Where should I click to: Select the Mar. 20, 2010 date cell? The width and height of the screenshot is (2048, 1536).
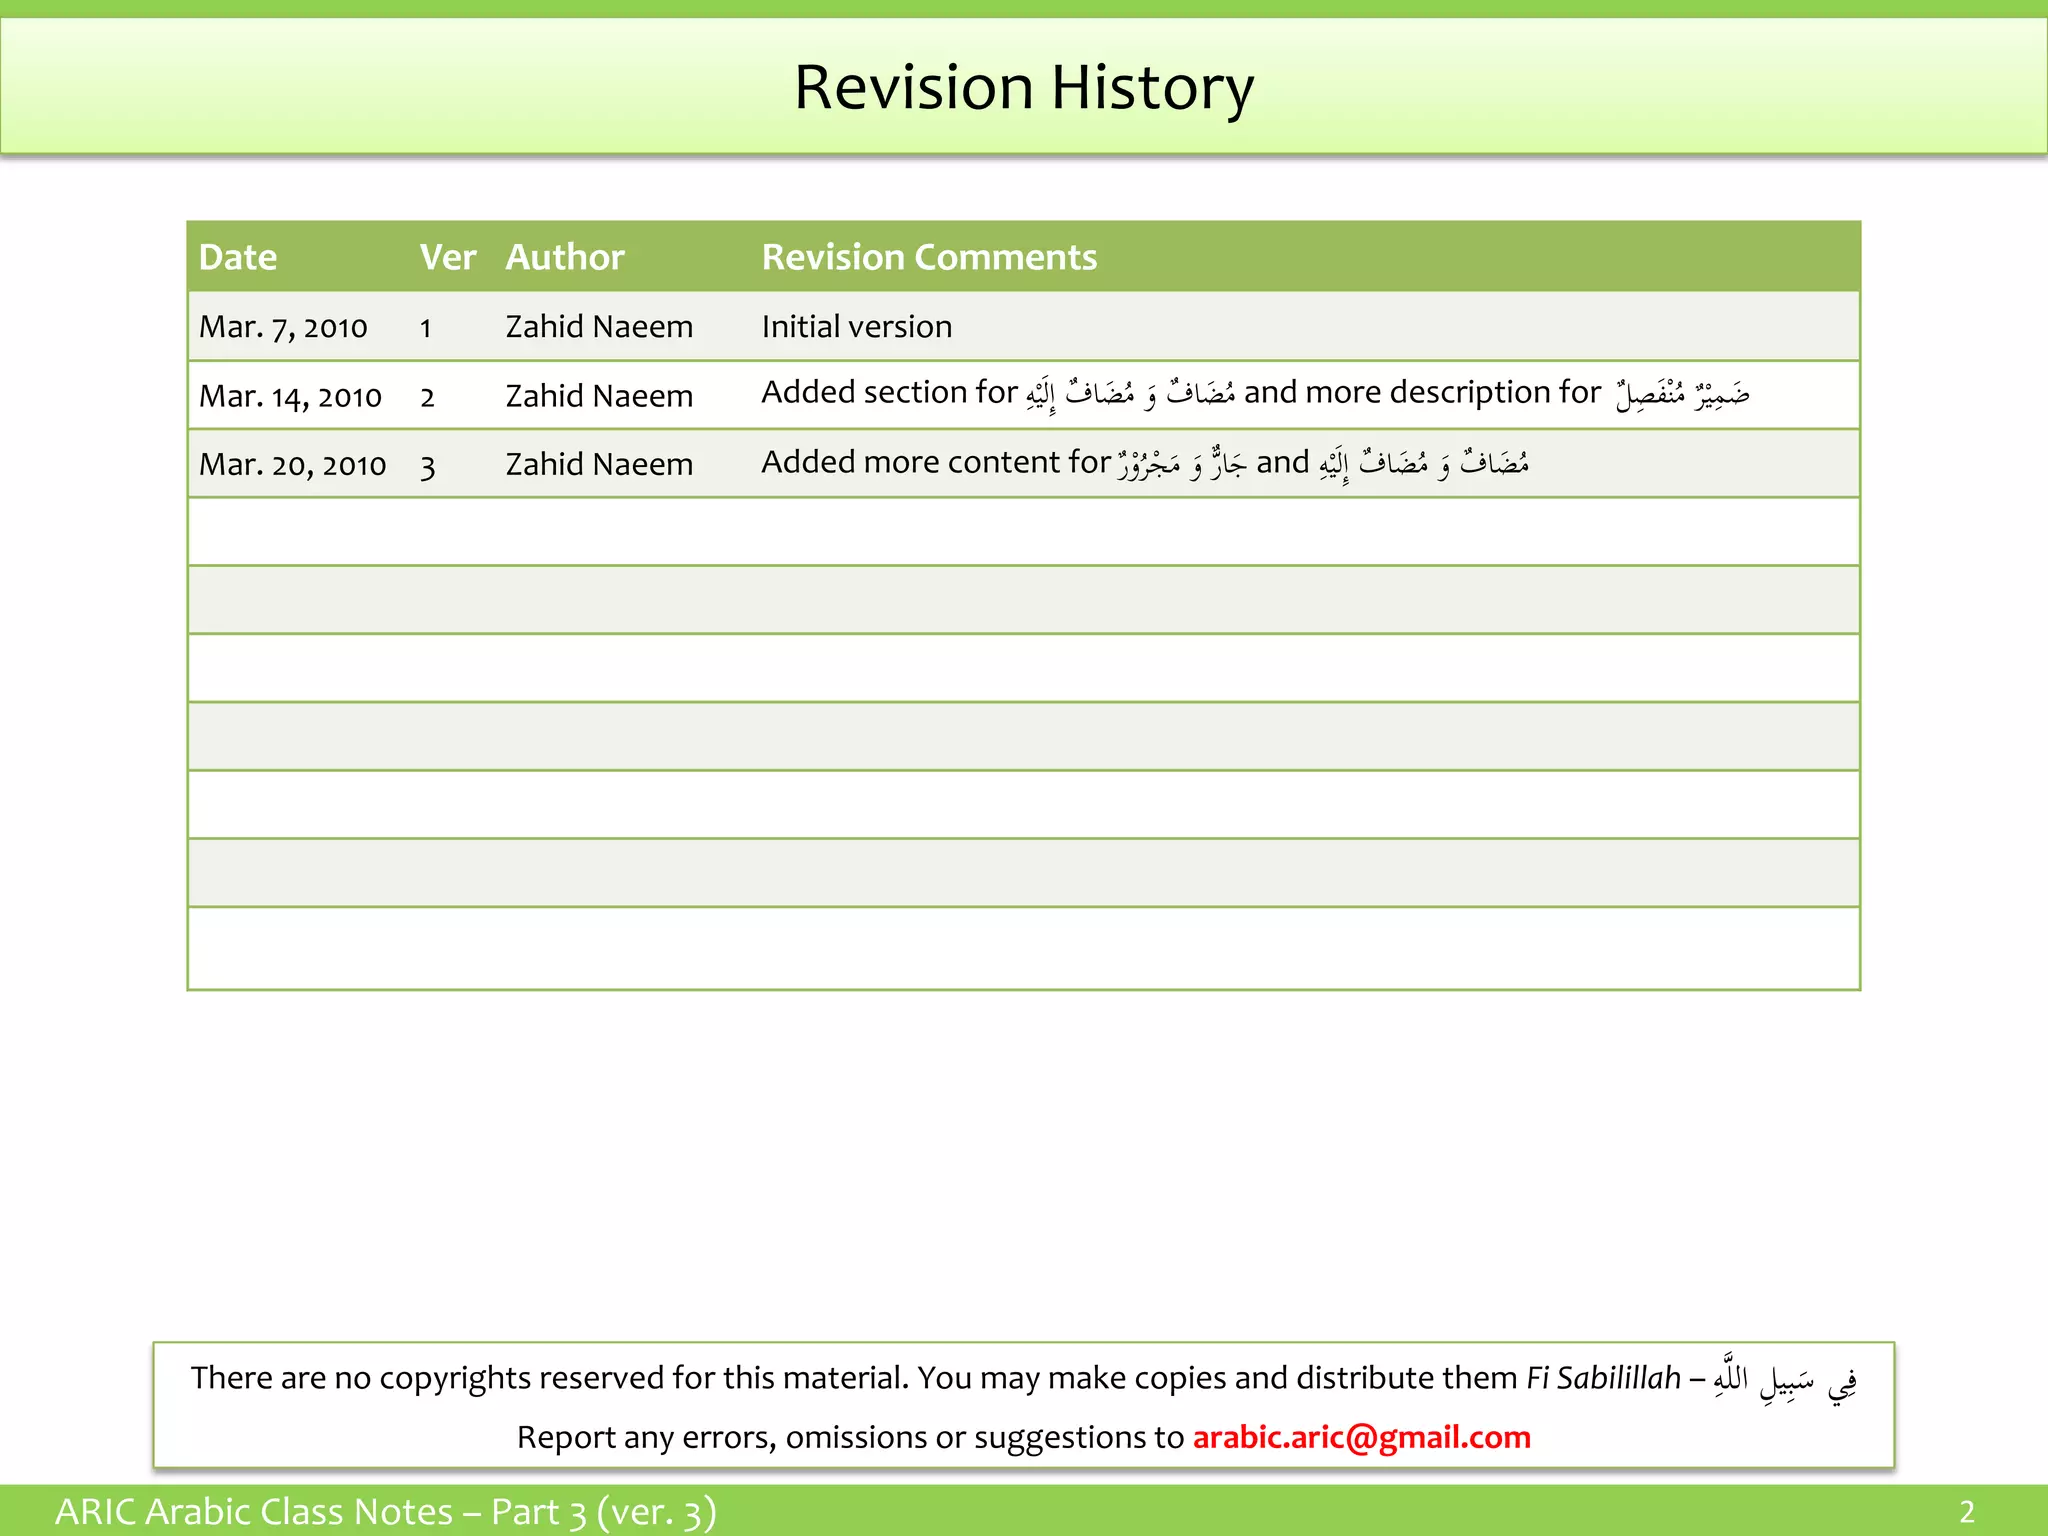pos(292,464)
